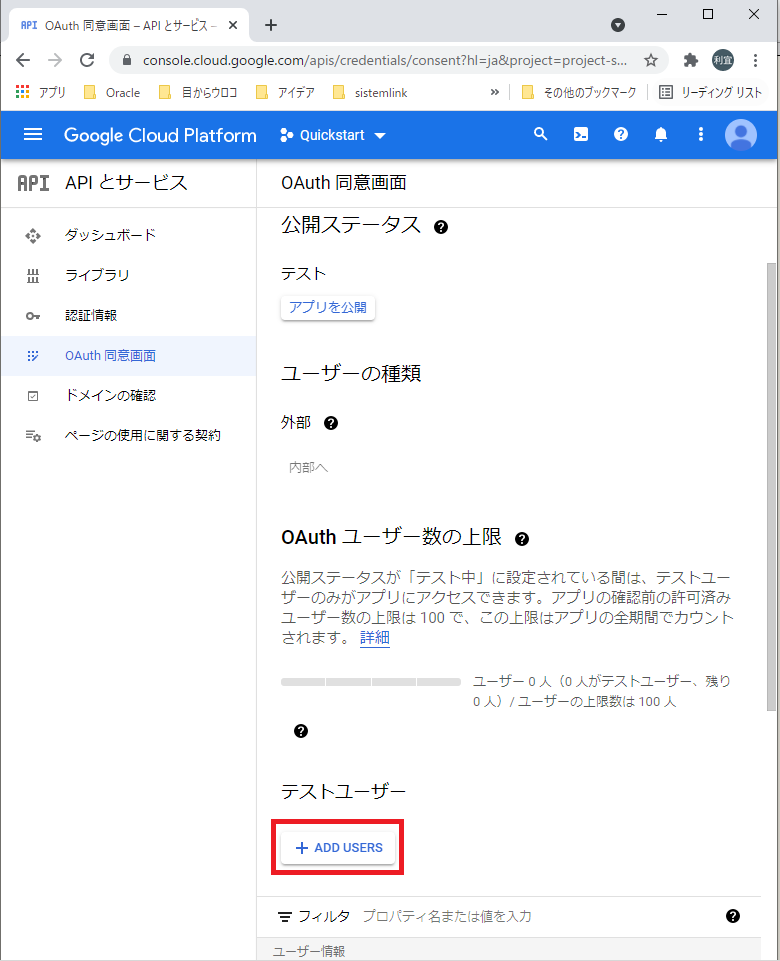Click the address bar URL
Screen dimensions: 780x961
click(x=385, y=60)
